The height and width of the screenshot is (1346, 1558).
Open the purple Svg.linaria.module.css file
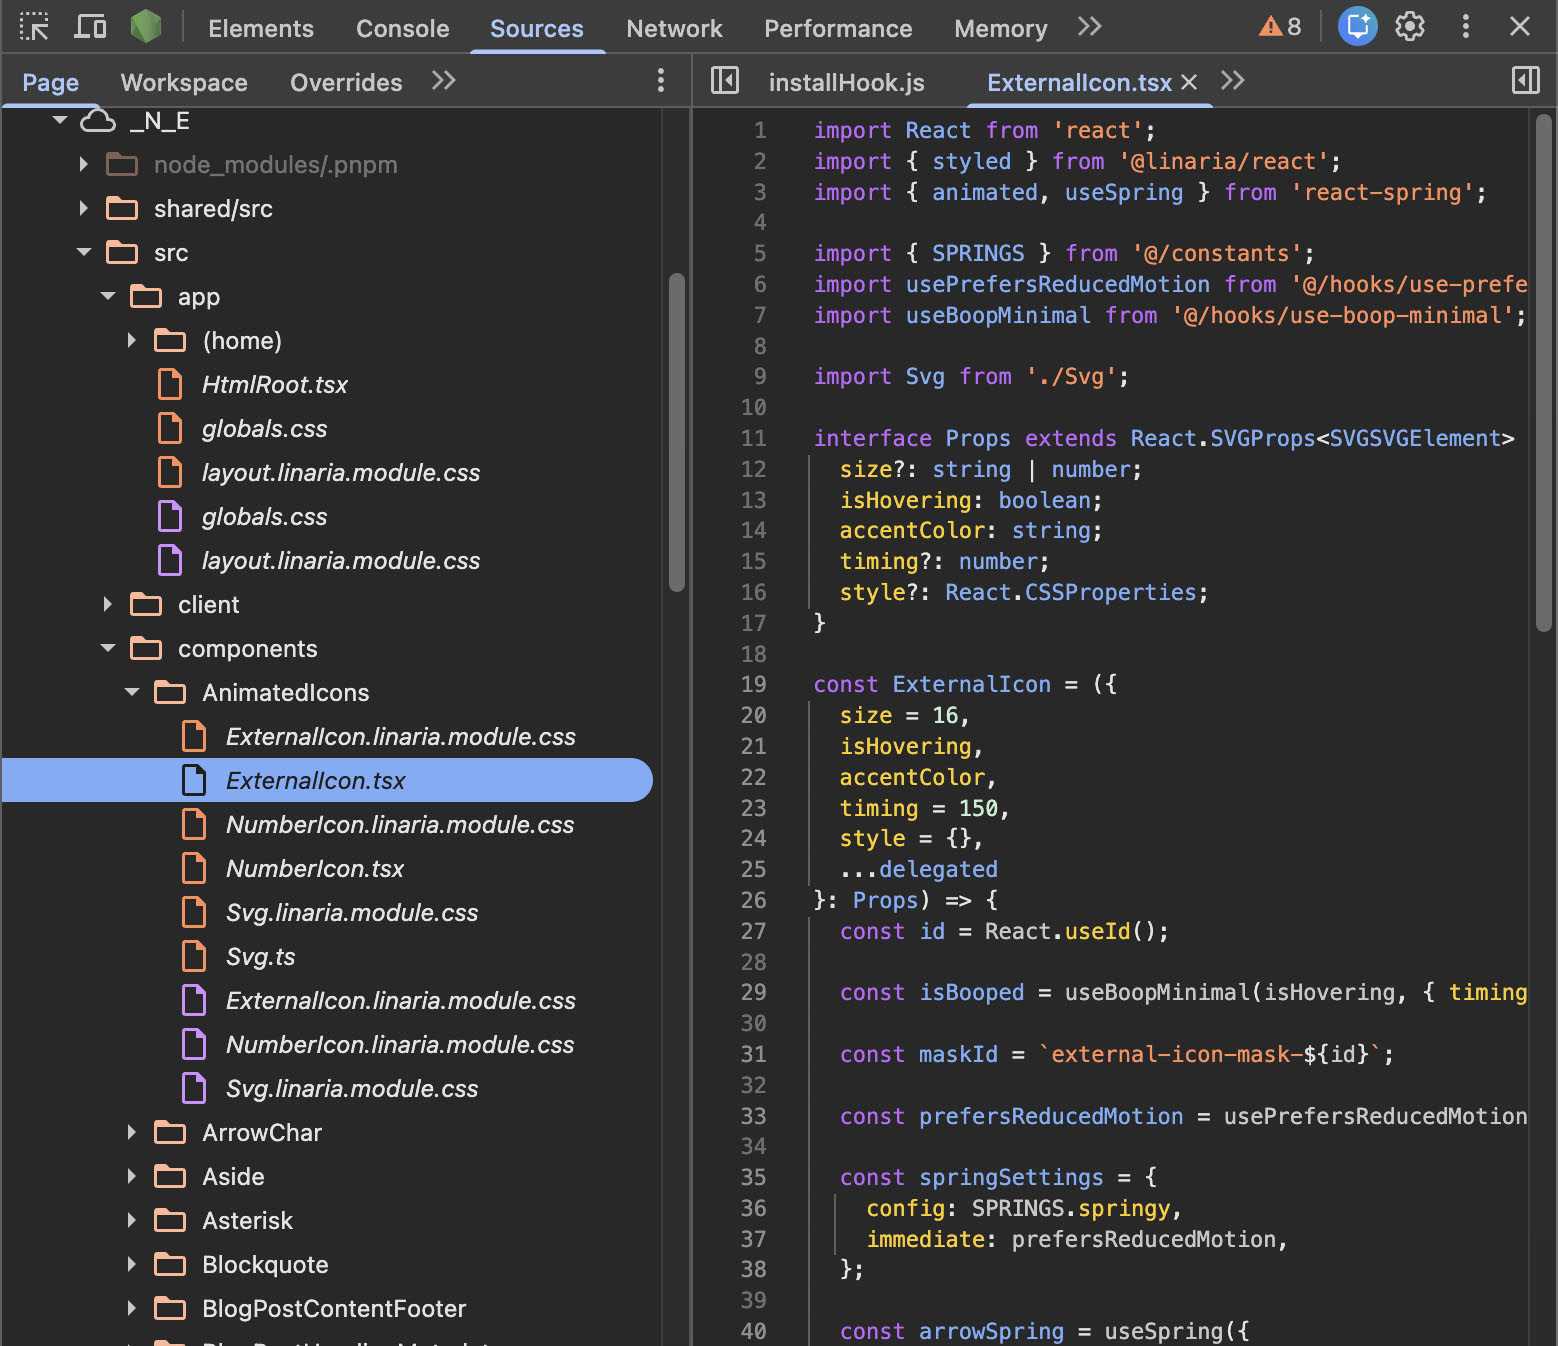[x=352, y=1089]
